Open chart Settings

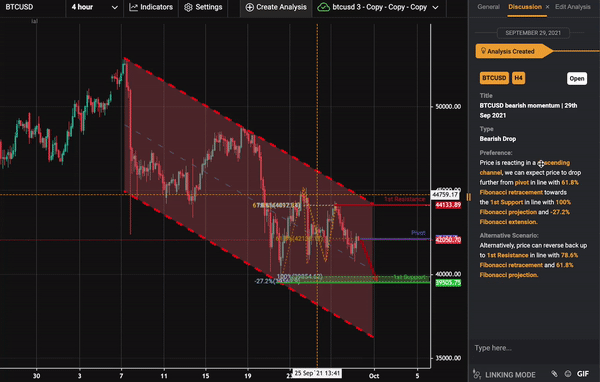203,7
